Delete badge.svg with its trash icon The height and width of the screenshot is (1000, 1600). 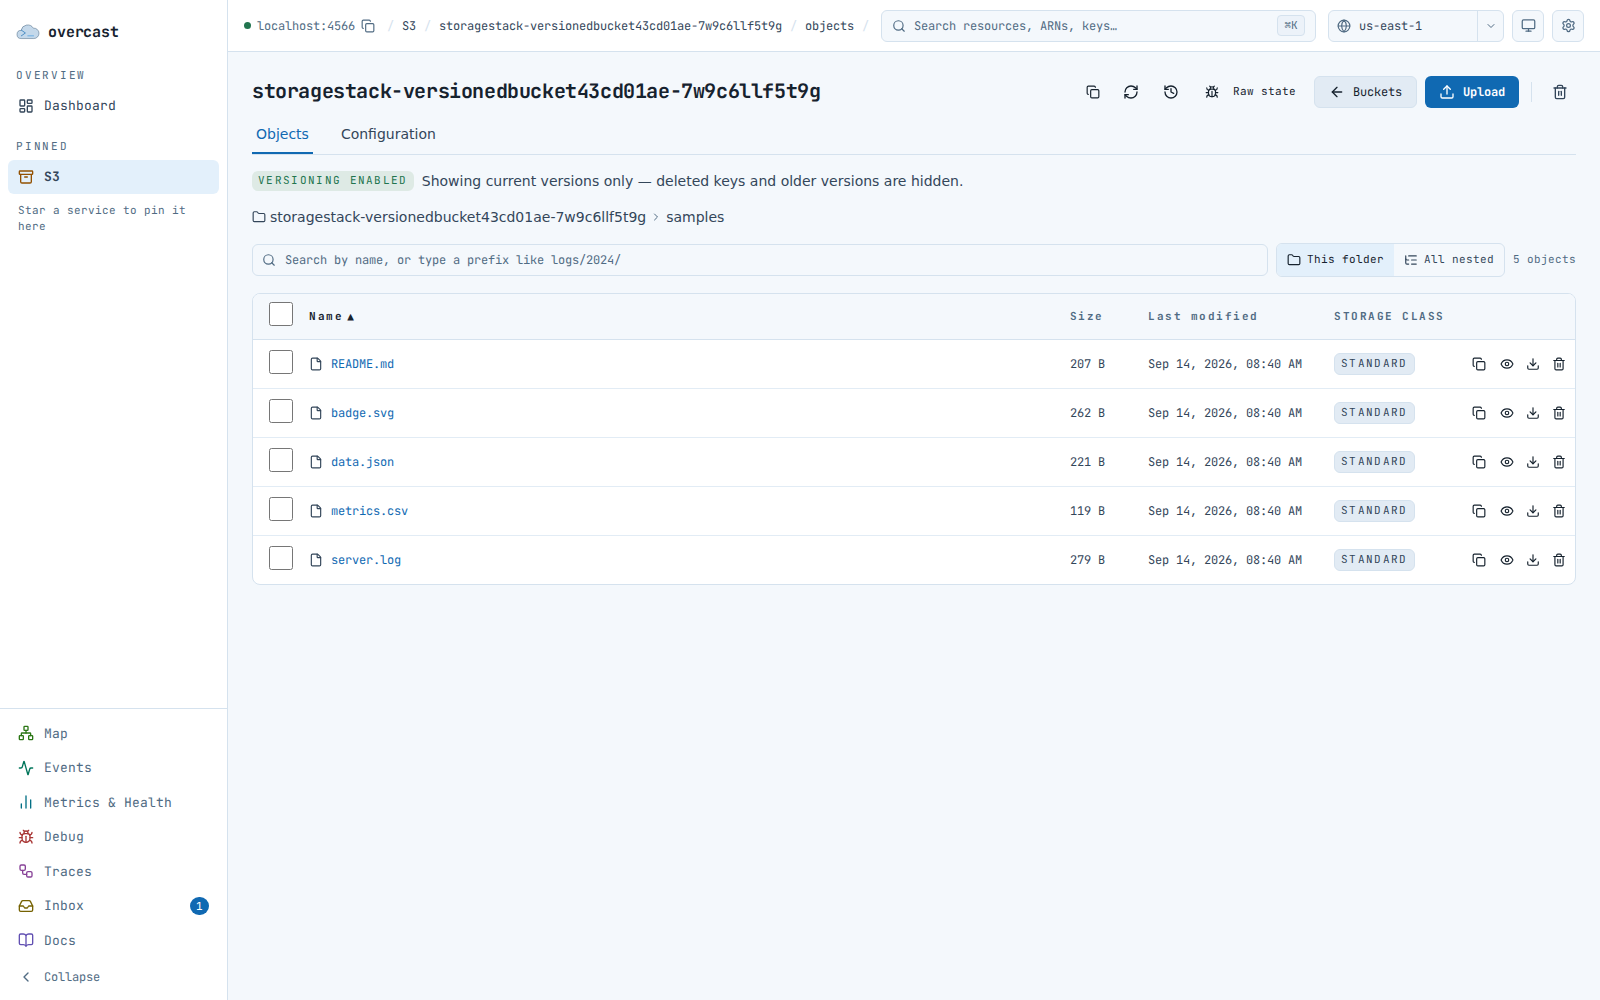coord(1559,413)
